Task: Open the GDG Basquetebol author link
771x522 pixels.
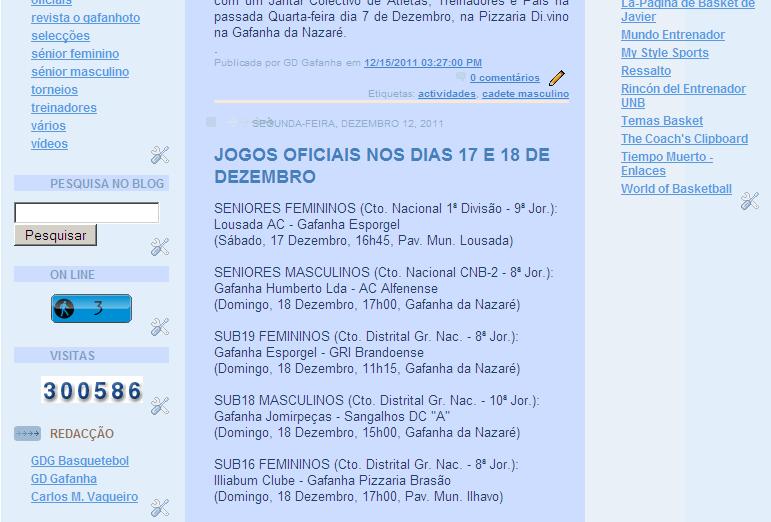Action: (x=80, y=461)
